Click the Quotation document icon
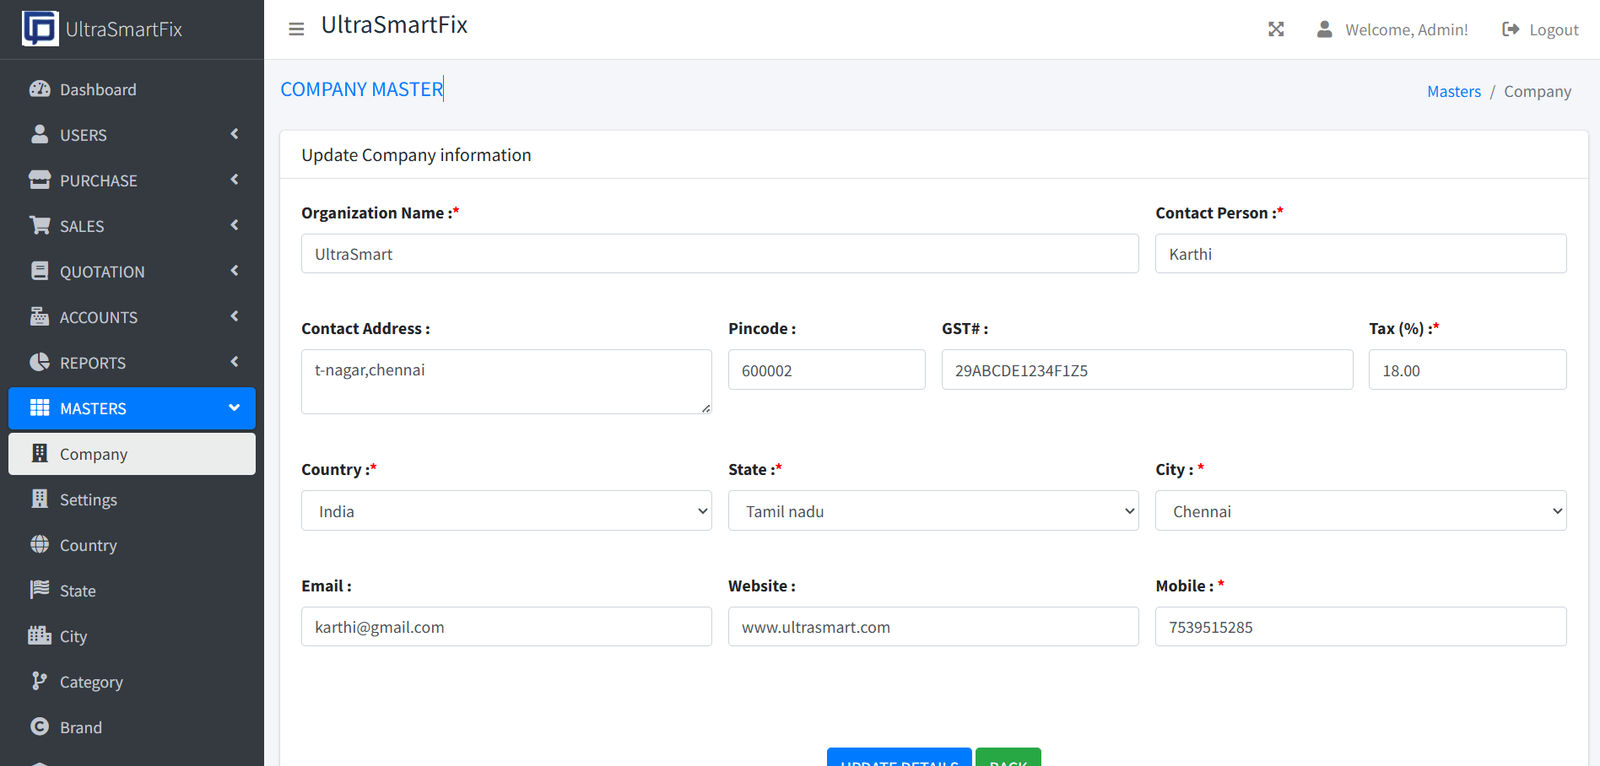This screenshot has width=1600, height=766. [40, 271]
